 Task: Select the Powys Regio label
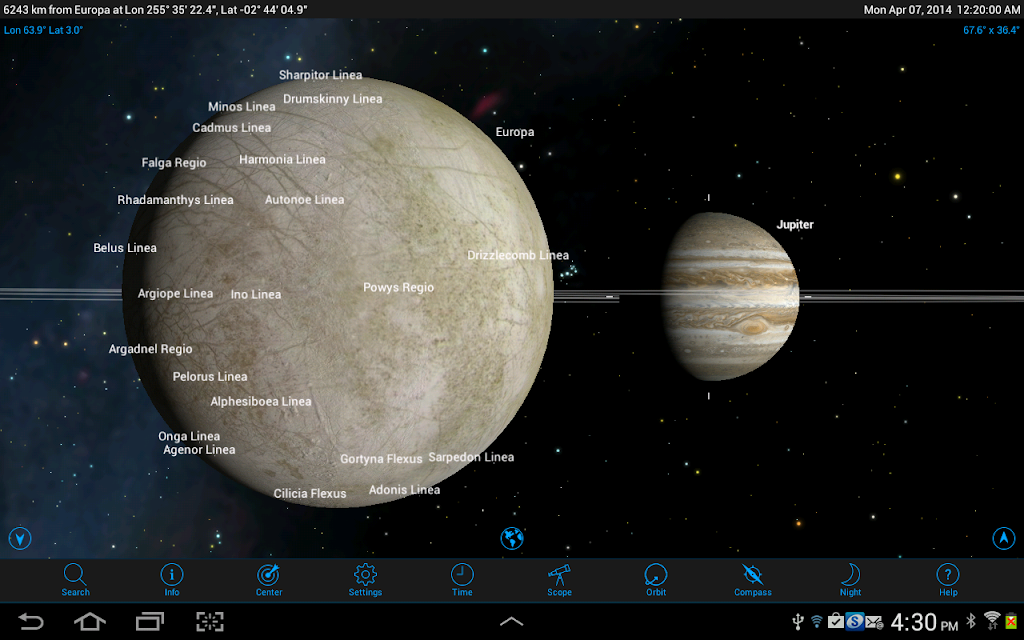(398, 287)
